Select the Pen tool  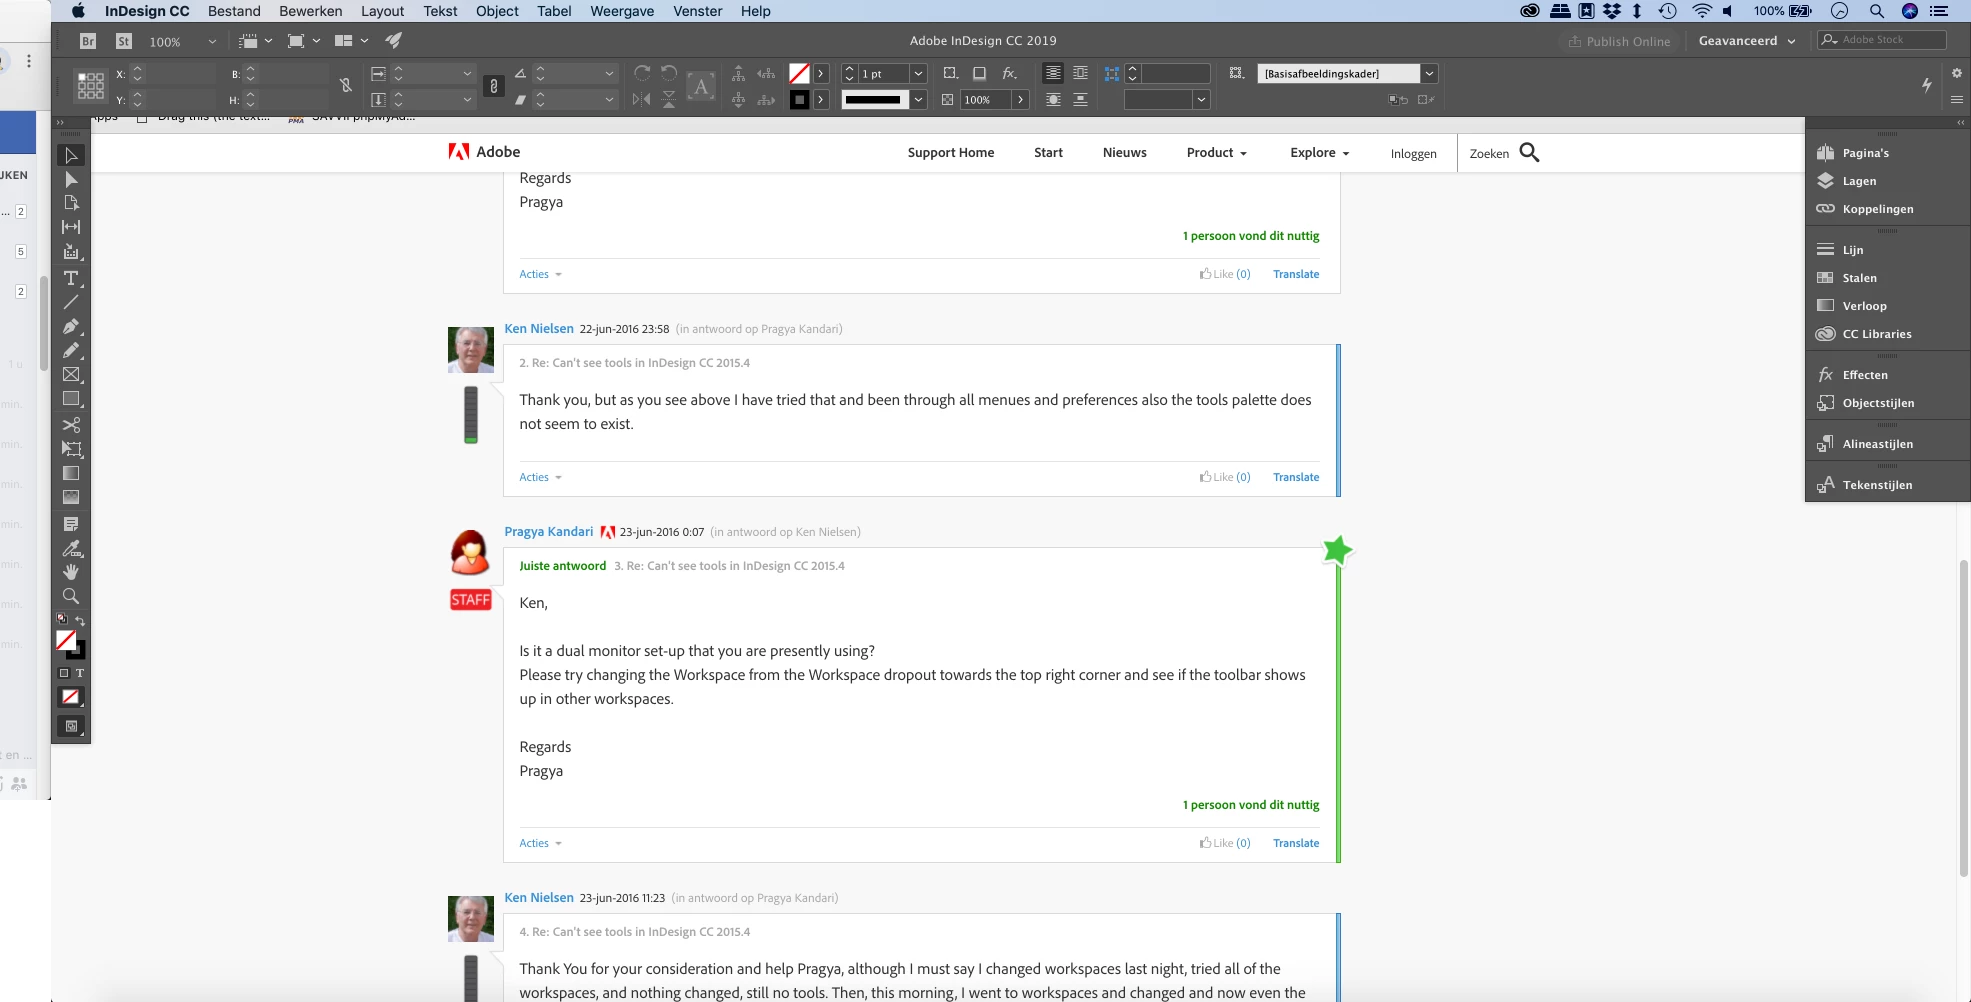(71, 326)
